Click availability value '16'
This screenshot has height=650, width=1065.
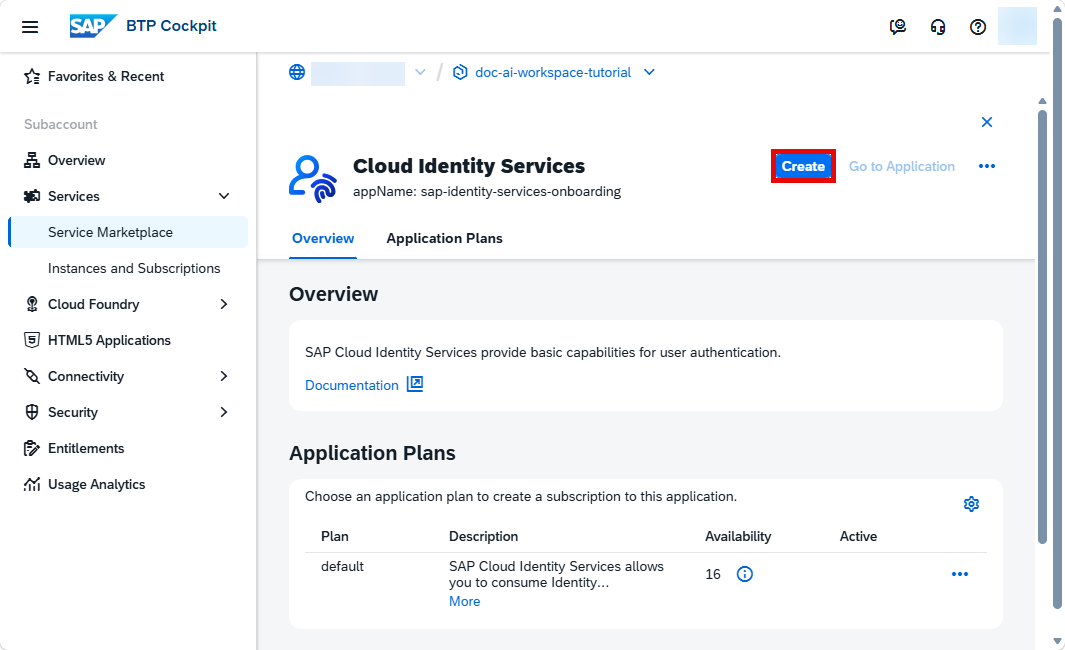(712, 575)
